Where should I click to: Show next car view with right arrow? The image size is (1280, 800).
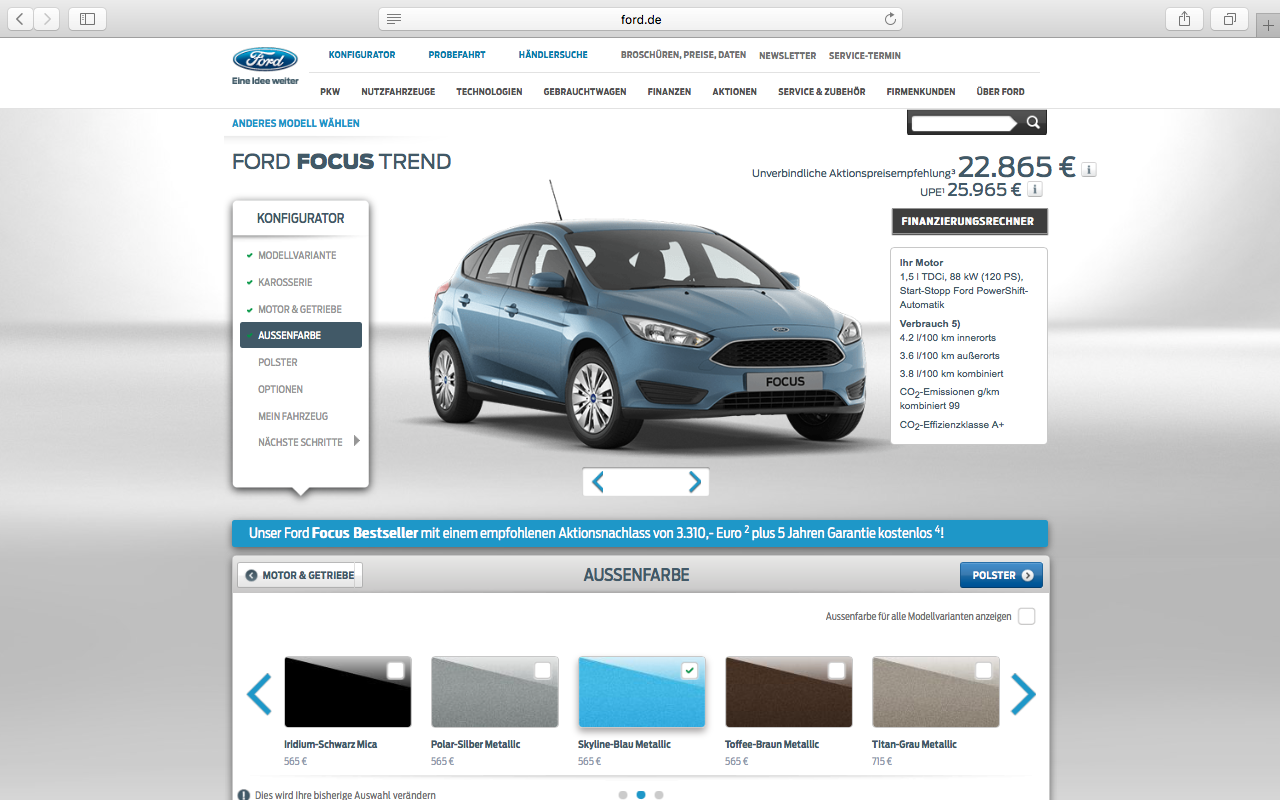pyautogui.click(x=695, y=482)
